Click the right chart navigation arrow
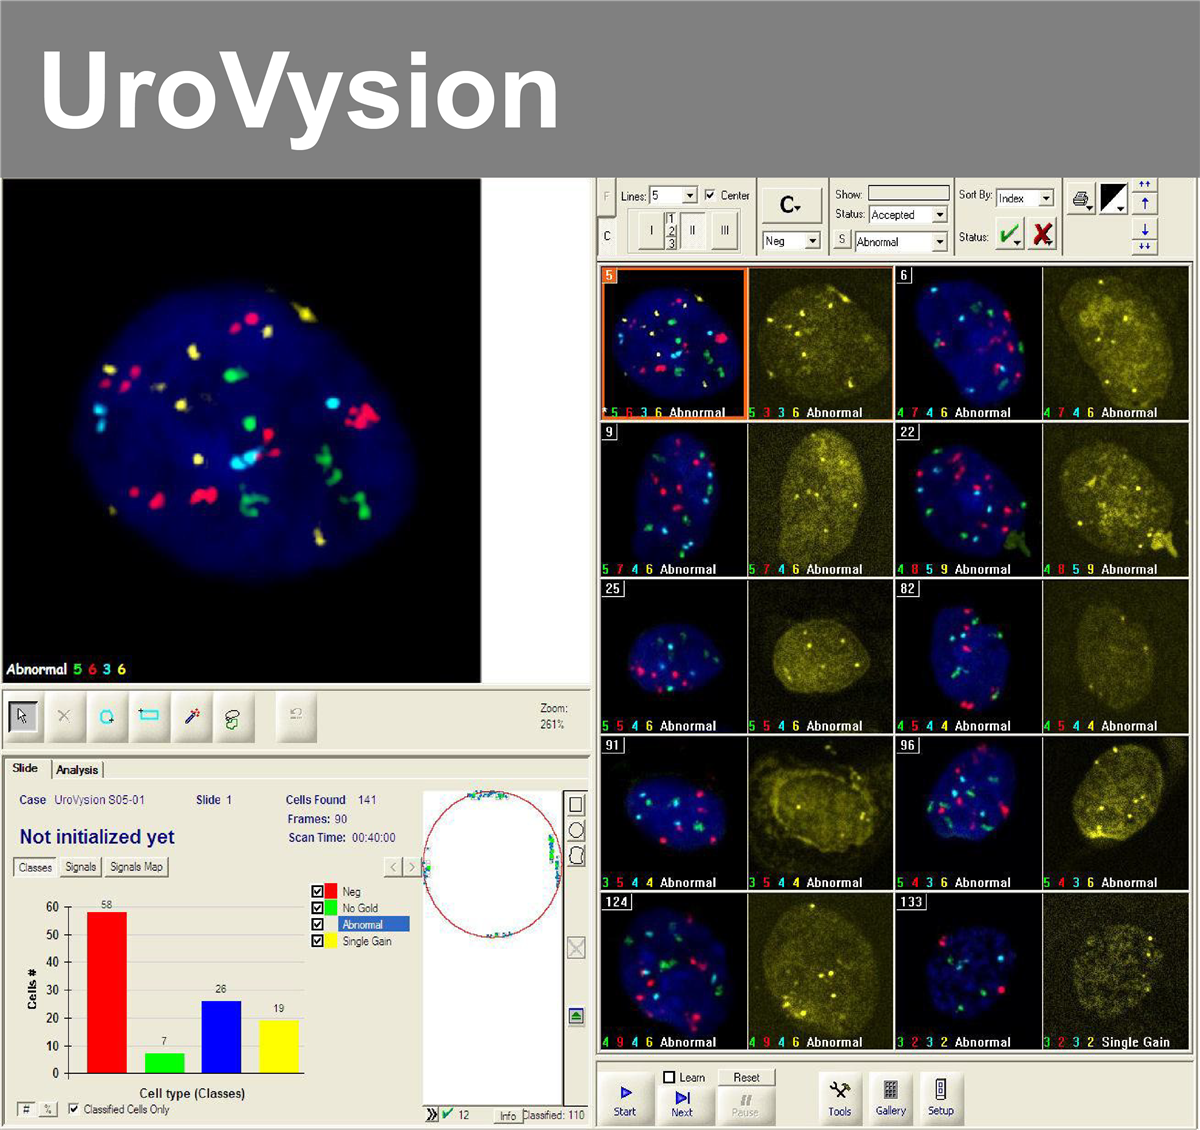Screen dimensions: 1200x1130 [x=411, y=867]
